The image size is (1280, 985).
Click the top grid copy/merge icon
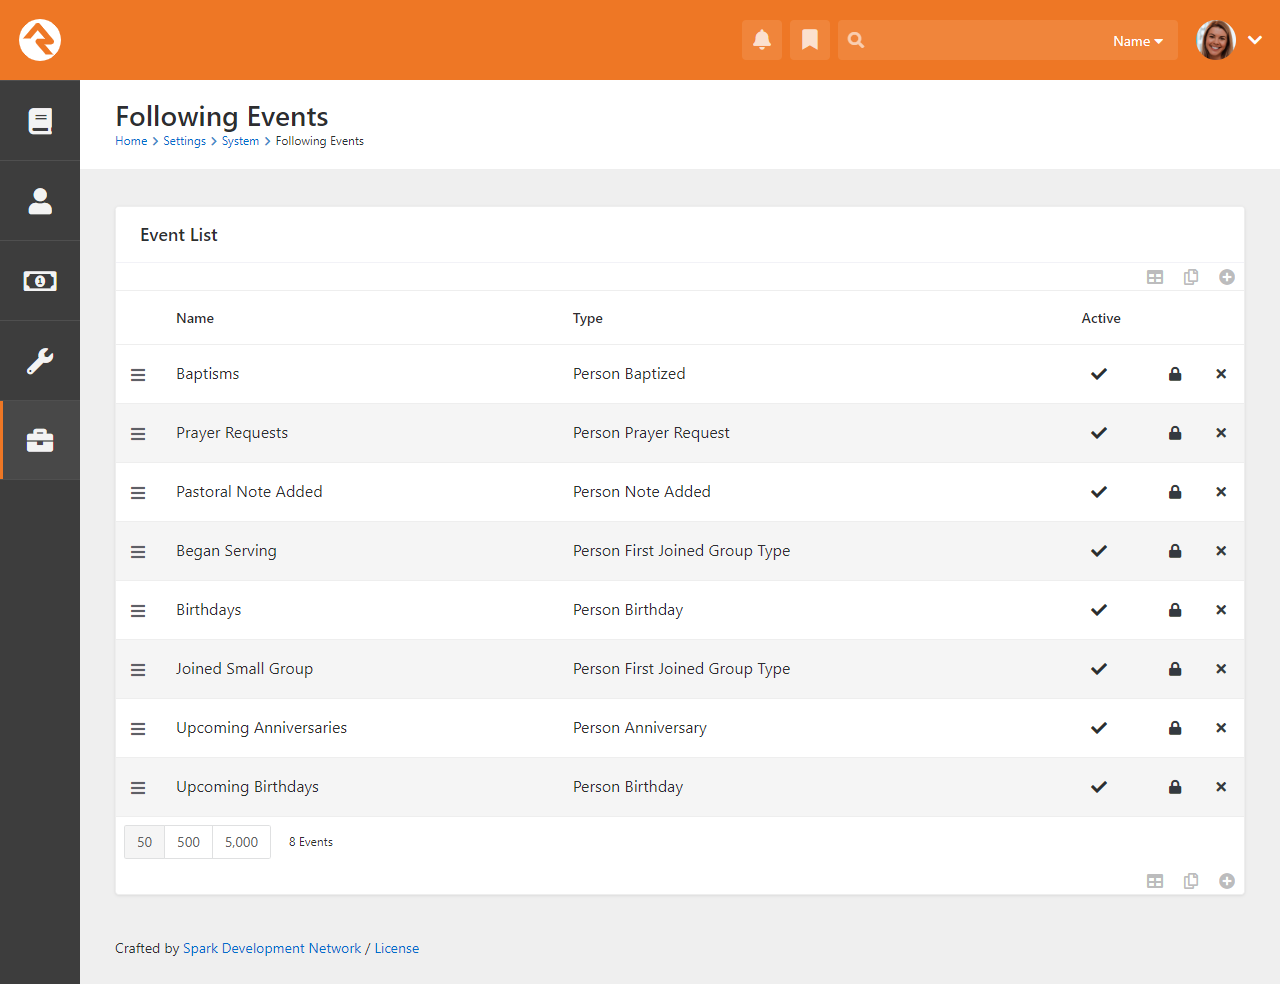1191,277
